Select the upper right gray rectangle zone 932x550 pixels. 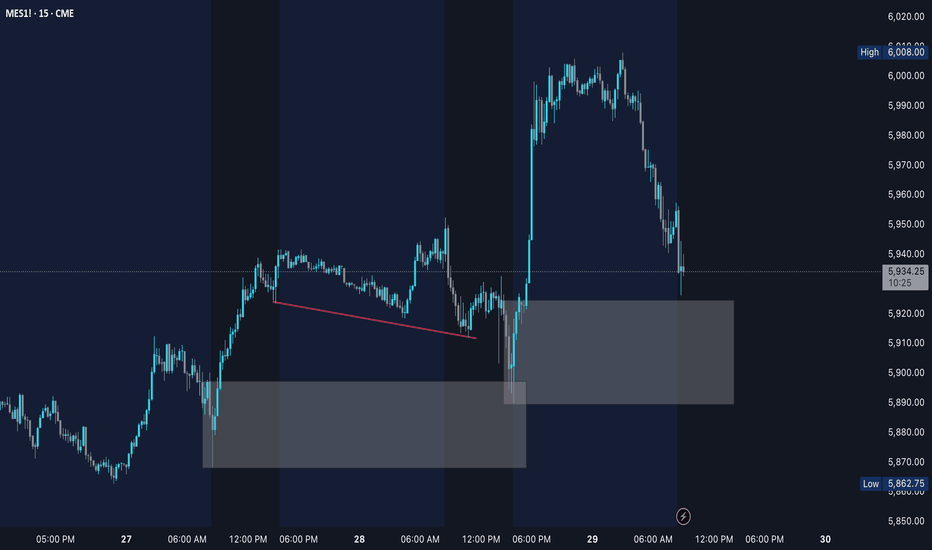click(619, 352)
